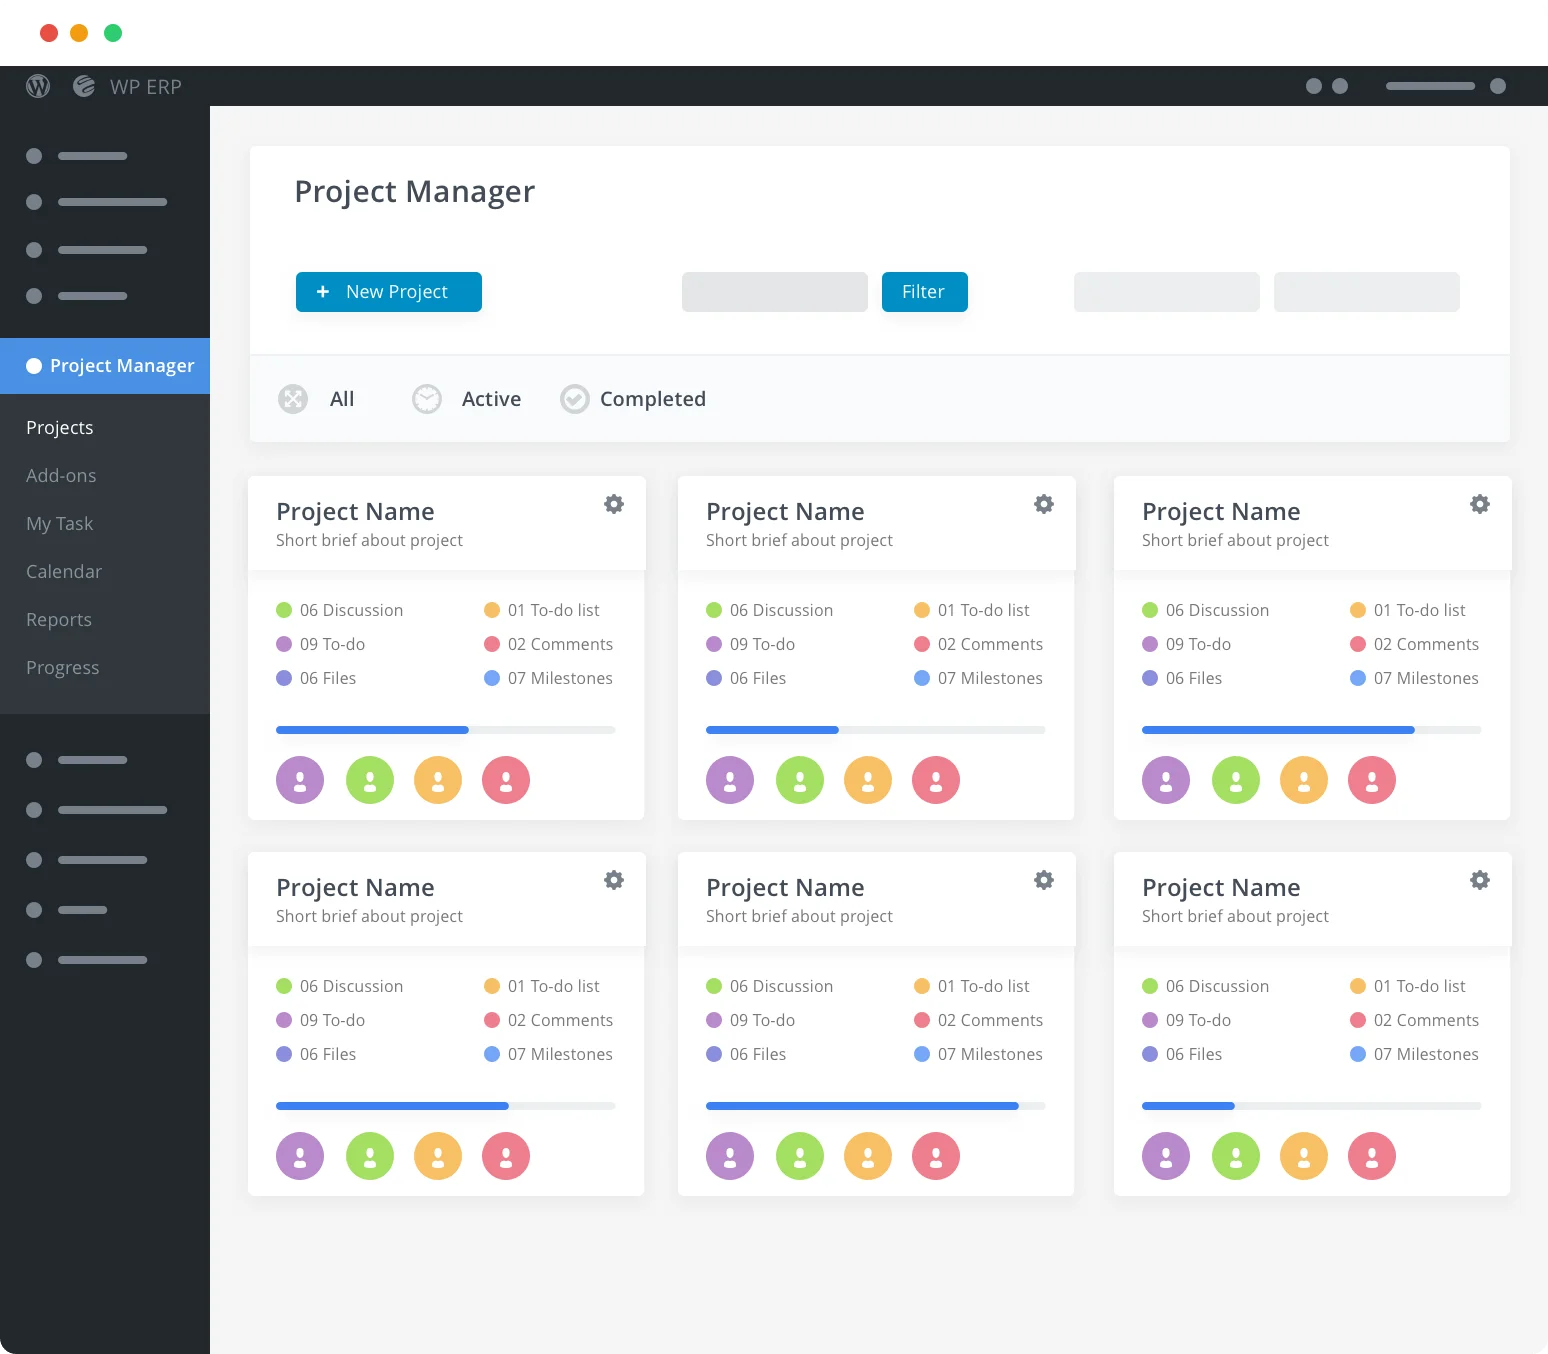1548x1354 pixels.
Task: Click the New Project button
Action: [x=388, y=292]
